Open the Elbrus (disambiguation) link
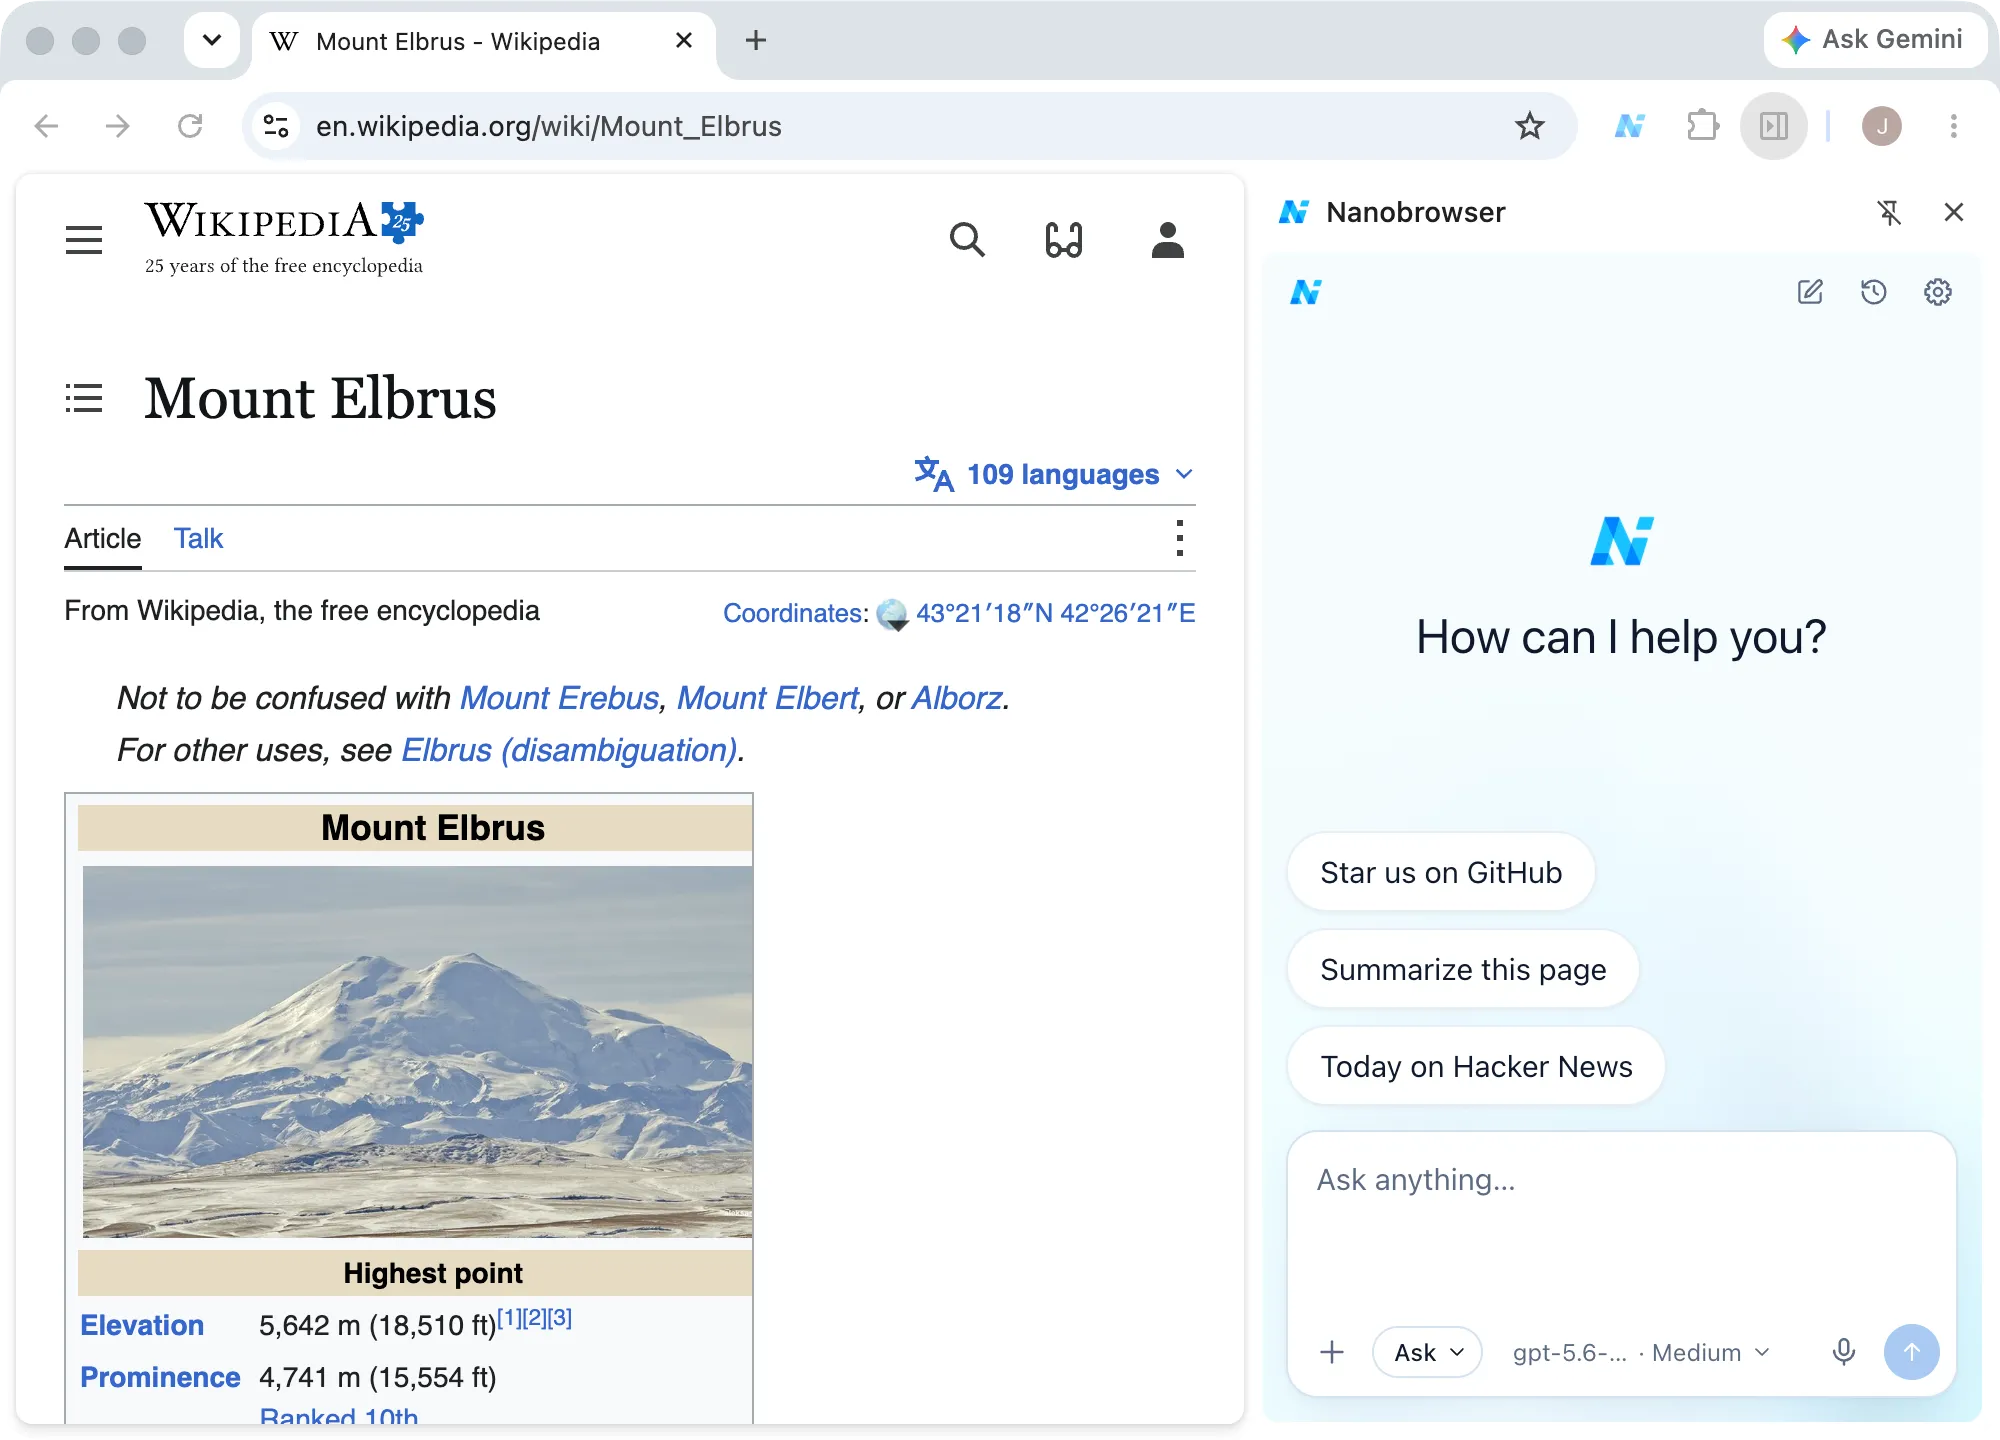This screenshot has height=1440, width=2000. (x=569, y=750)
